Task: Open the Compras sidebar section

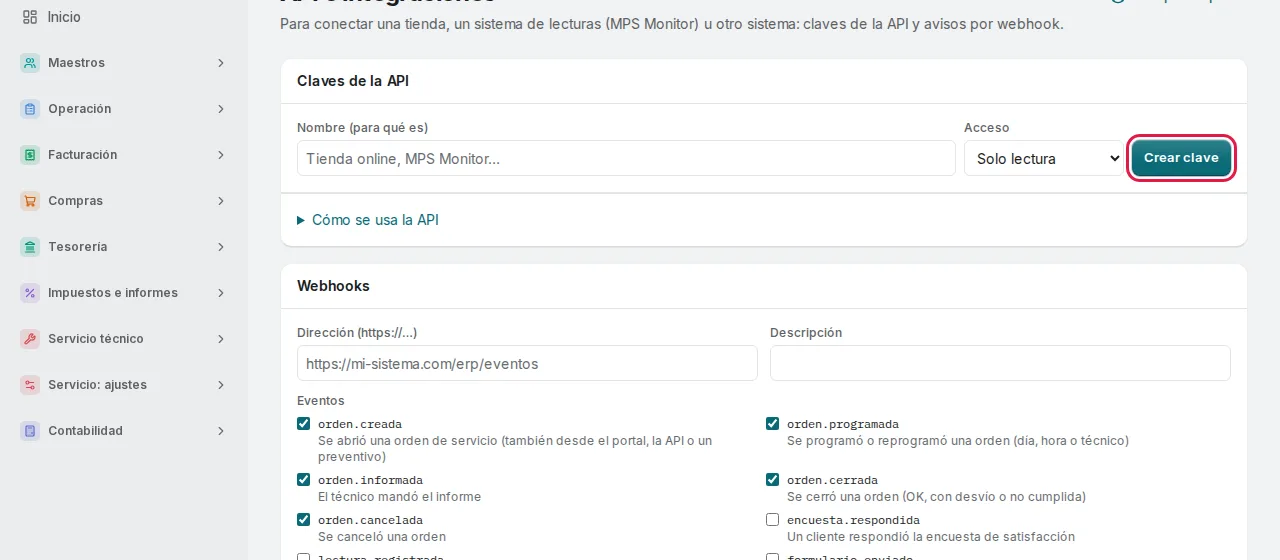Action: click(124, 201)
